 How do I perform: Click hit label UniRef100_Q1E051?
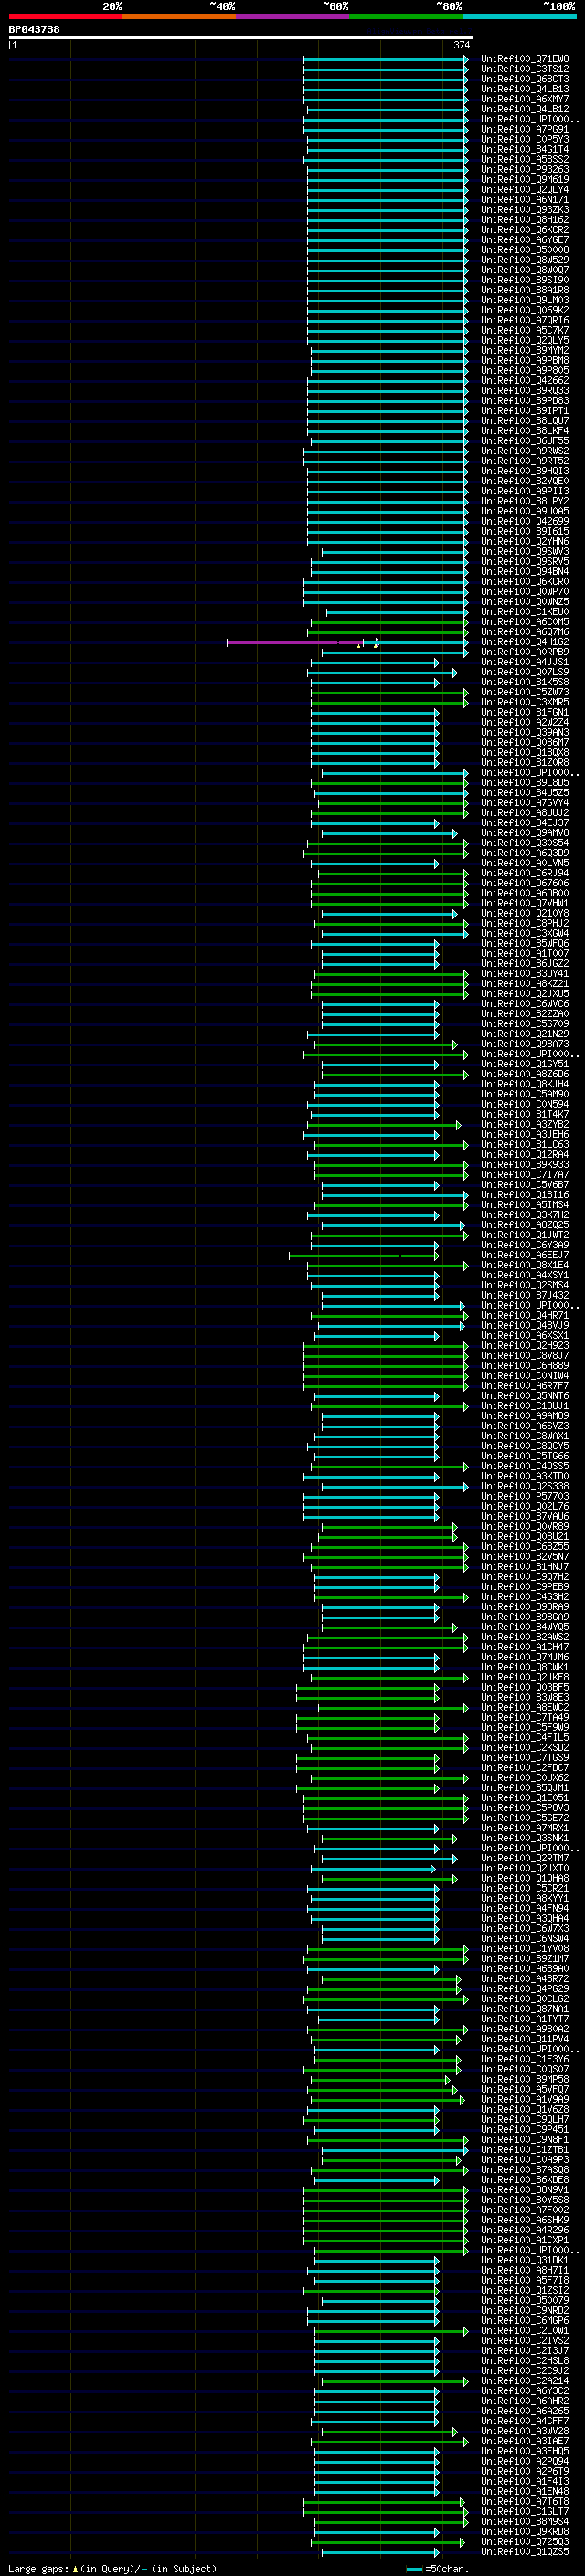525,1798
